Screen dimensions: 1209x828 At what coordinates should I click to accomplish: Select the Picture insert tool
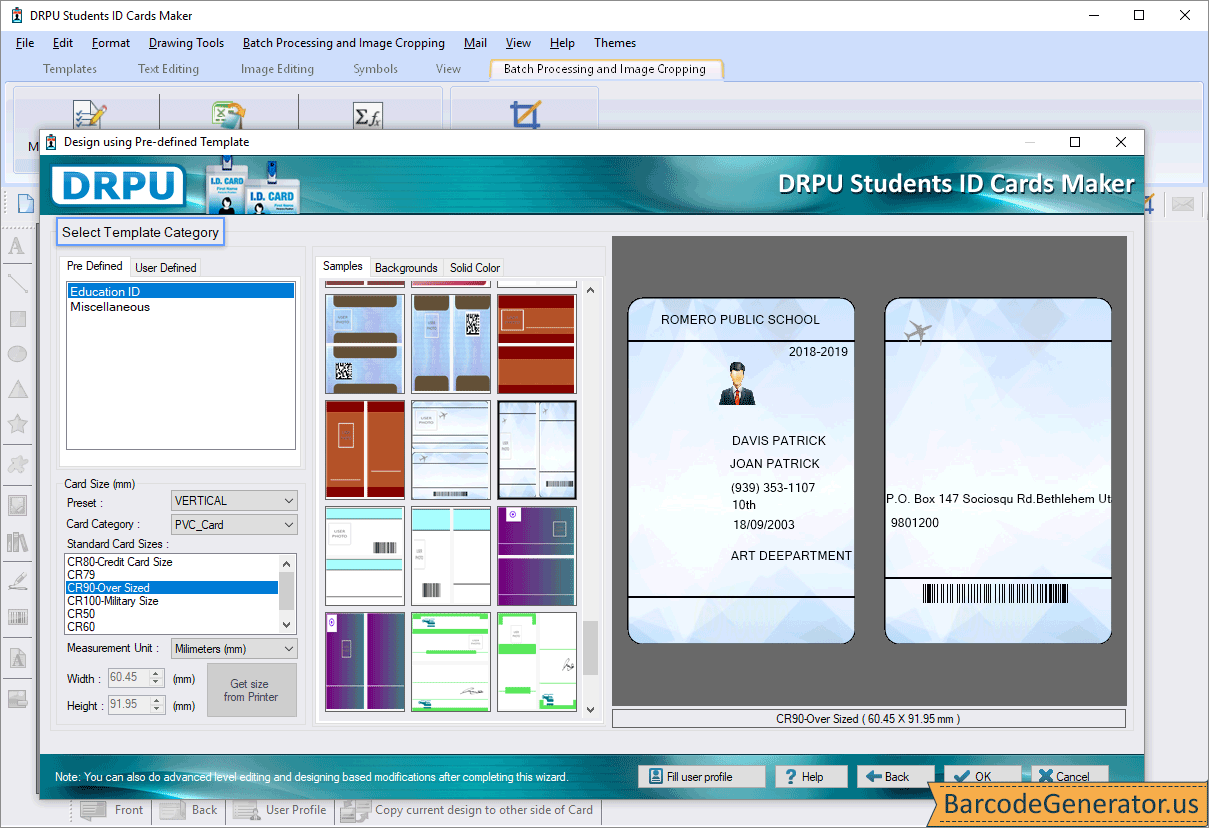click(x=17, y=505)
